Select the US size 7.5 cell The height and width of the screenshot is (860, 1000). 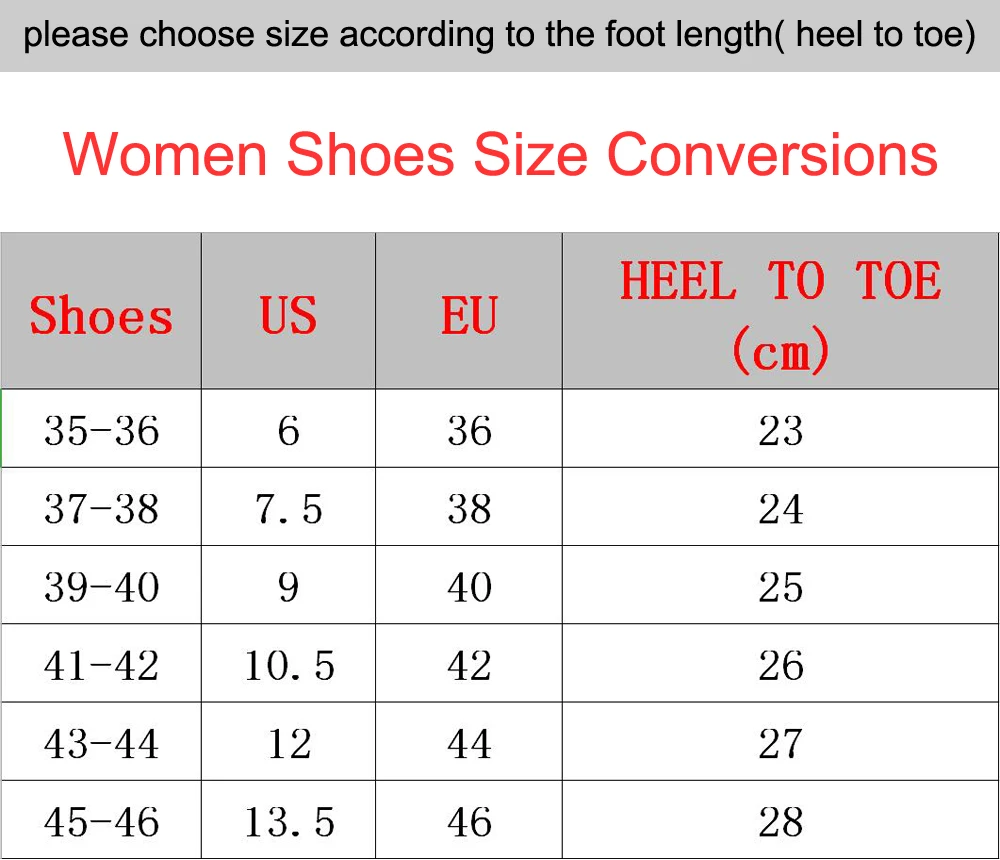pyautogui.click(x=288, y=508)
